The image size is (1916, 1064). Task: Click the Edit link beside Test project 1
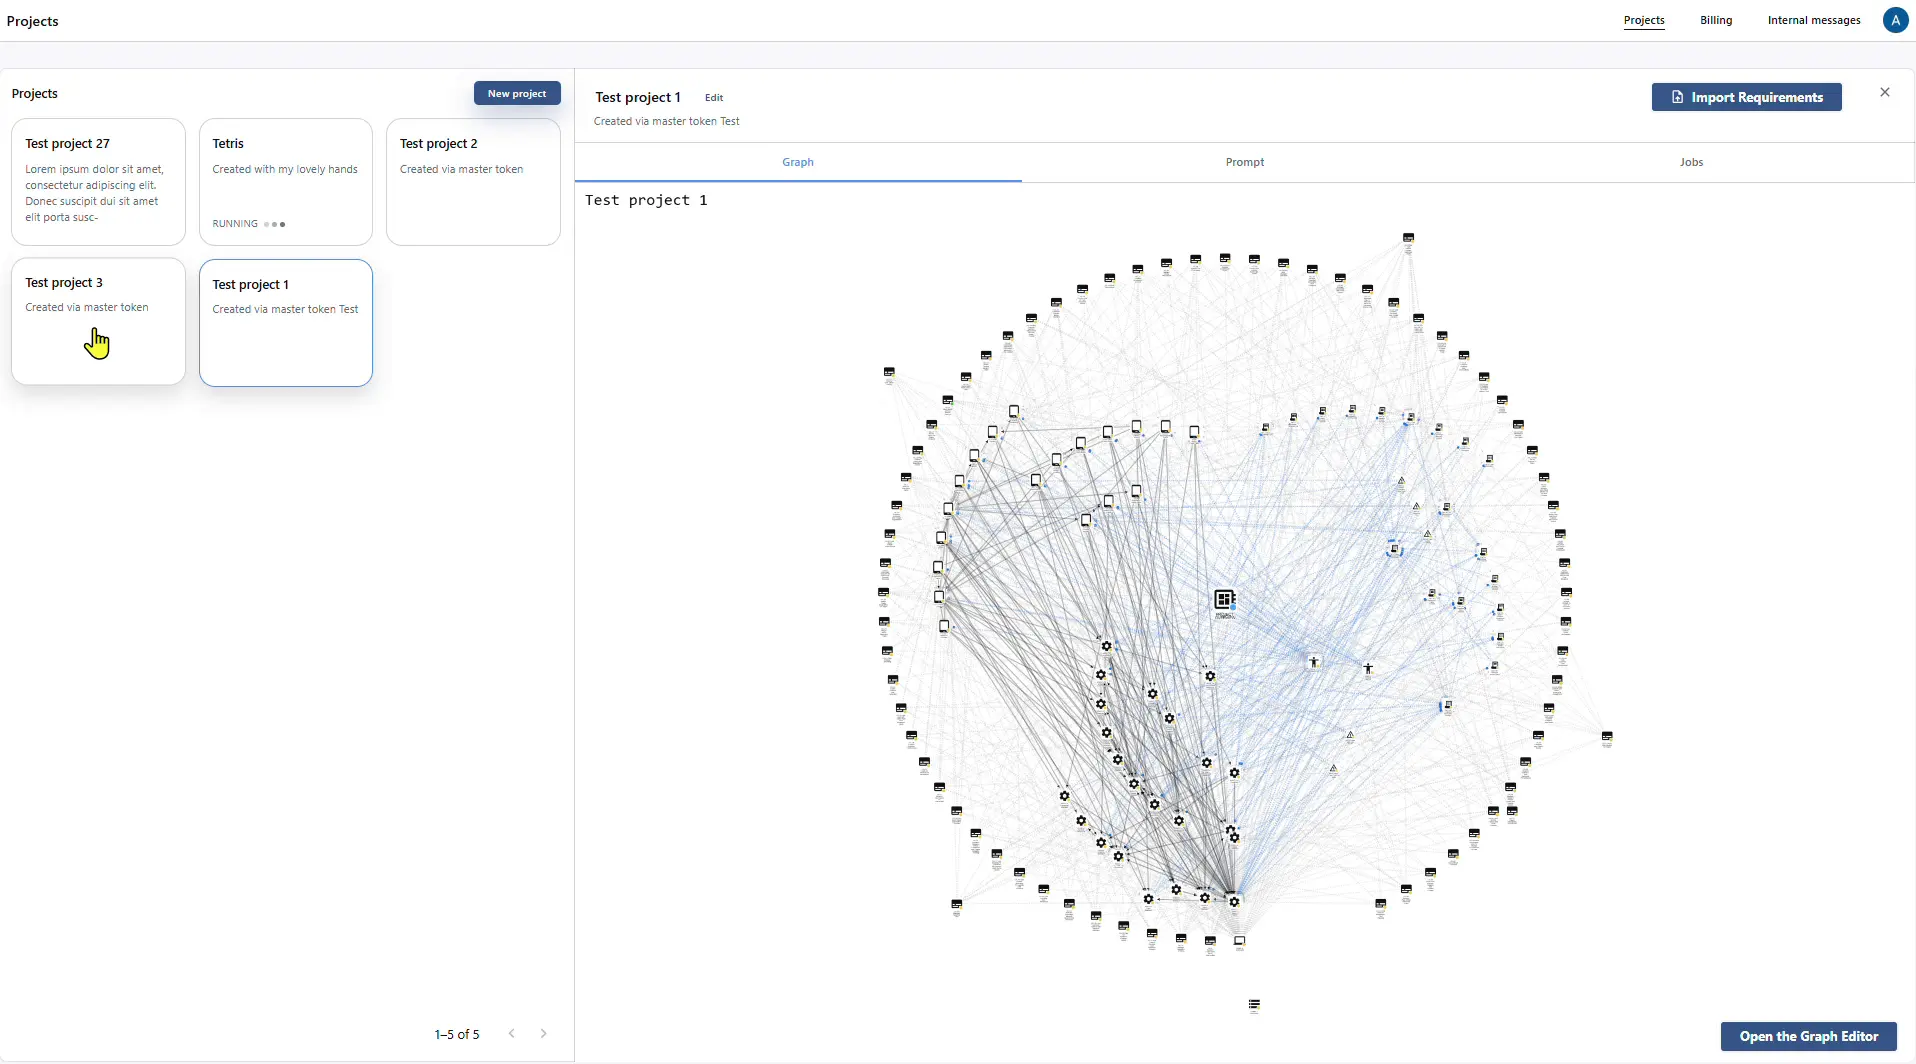click(713, 98)
